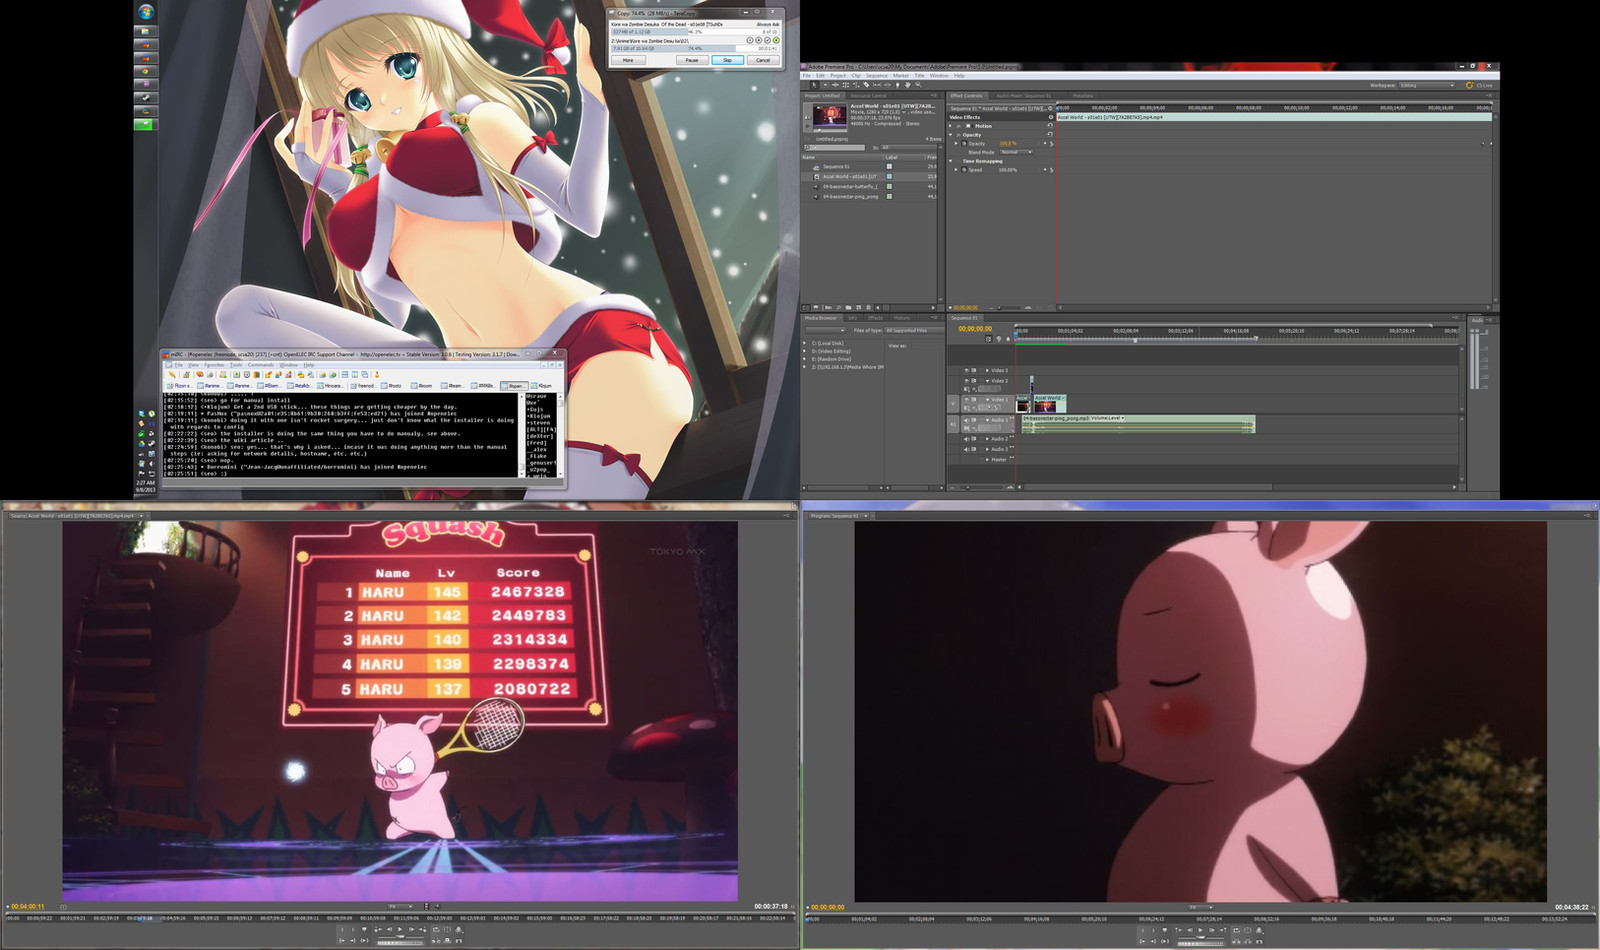This screenshot has width=1600, height=950.
Task: Play the Source monitor clip
Action: pyautogui.click(x=400, y=929)
